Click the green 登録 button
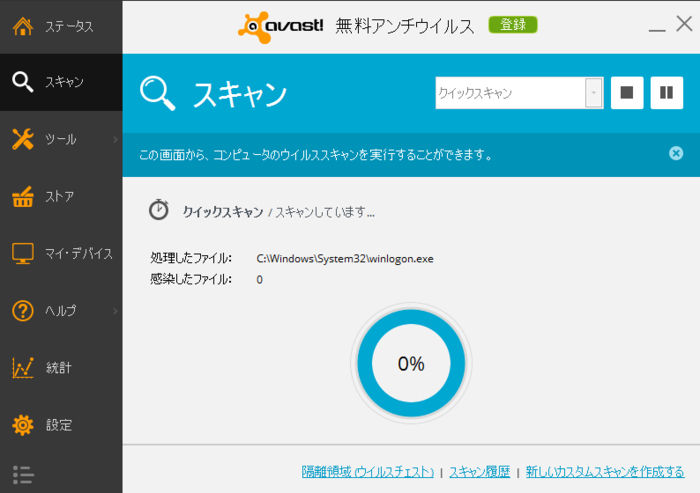 pyautogui.click(x=513, y=25)
